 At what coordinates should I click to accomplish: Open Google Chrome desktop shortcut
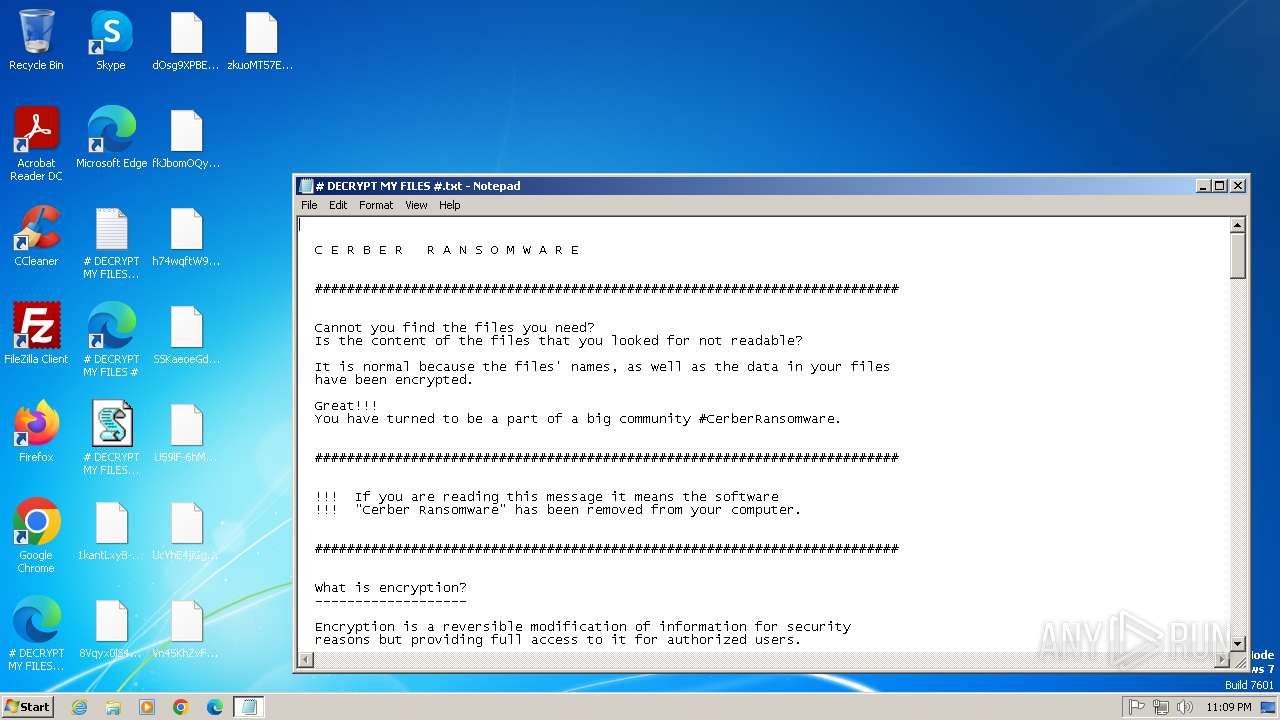point(36,536)
